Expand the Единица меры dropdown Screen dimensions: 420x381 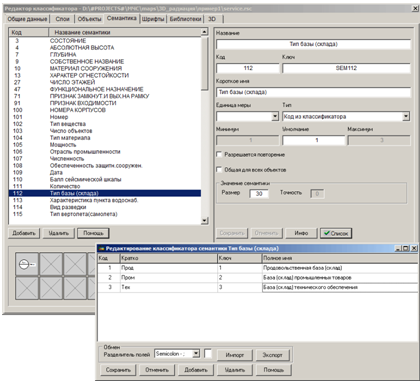pos(275,116)
